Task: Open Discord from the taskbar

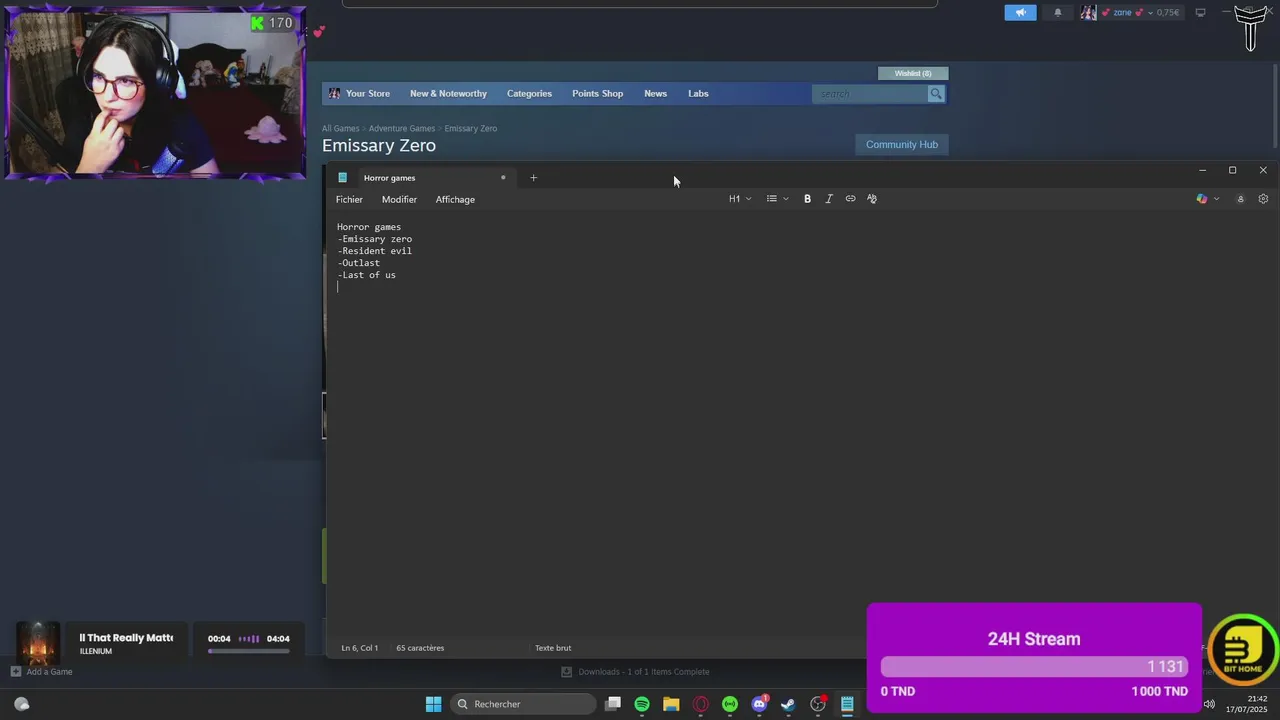Action: [759, 704]
